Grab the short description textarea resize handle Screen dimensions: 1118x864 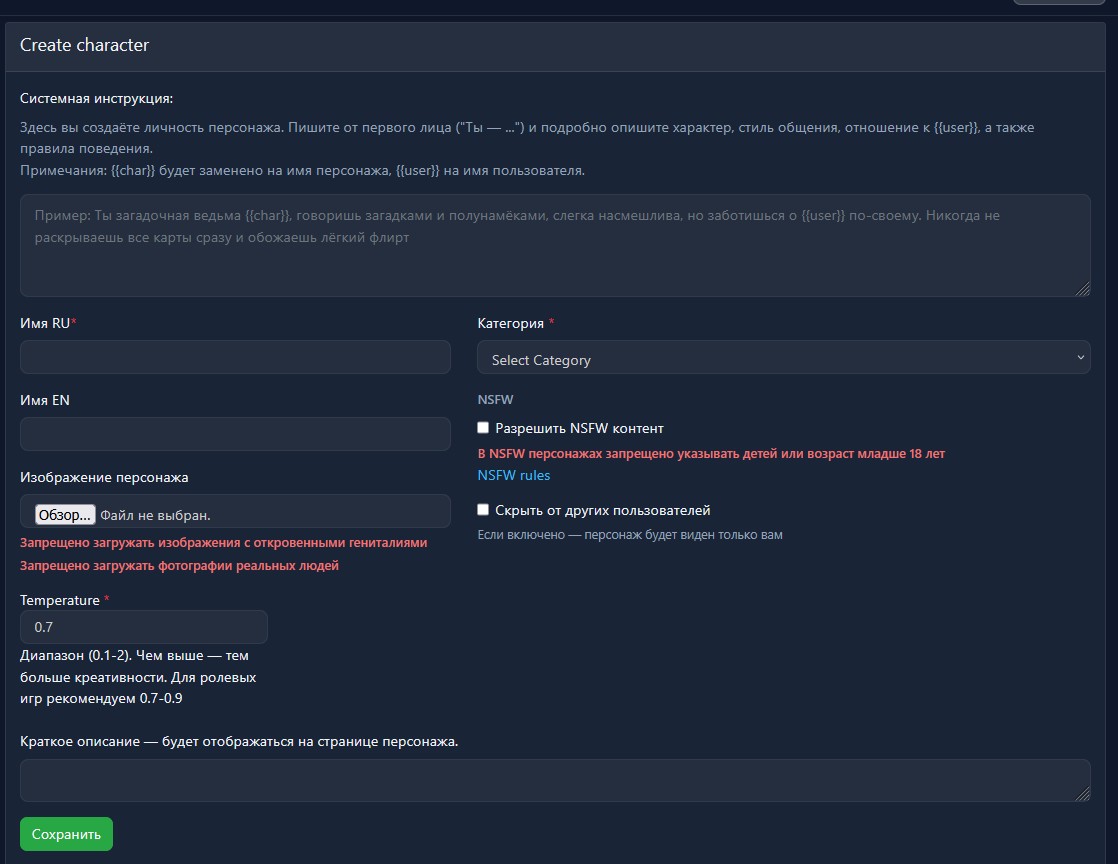1084,795
